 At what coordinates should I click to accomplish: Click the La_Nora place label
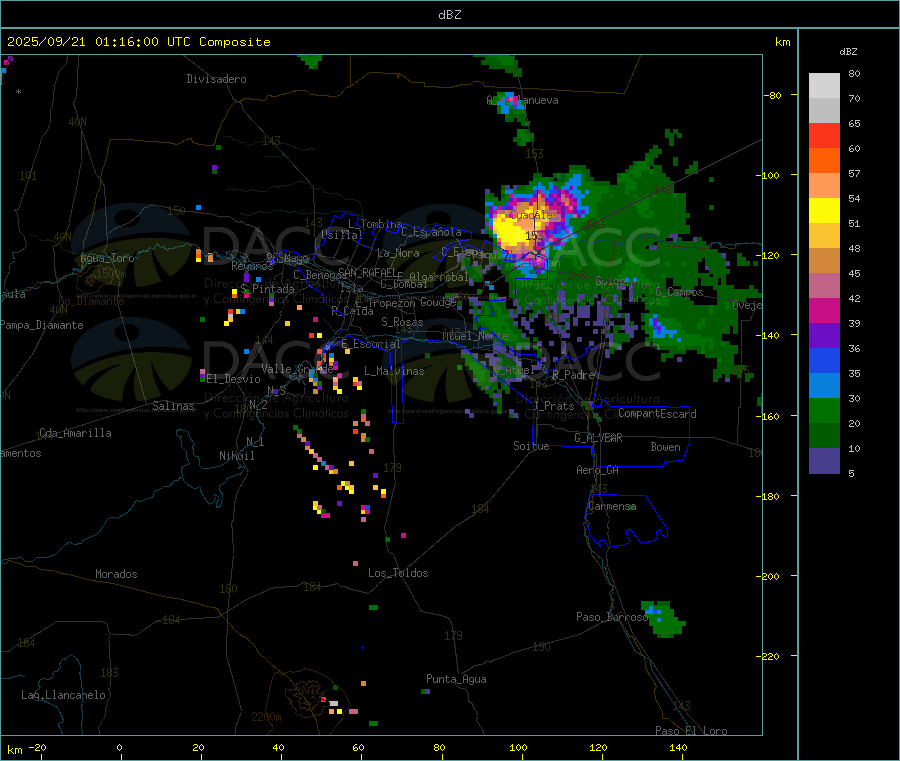pyautogui.click(x=398, y=253)
